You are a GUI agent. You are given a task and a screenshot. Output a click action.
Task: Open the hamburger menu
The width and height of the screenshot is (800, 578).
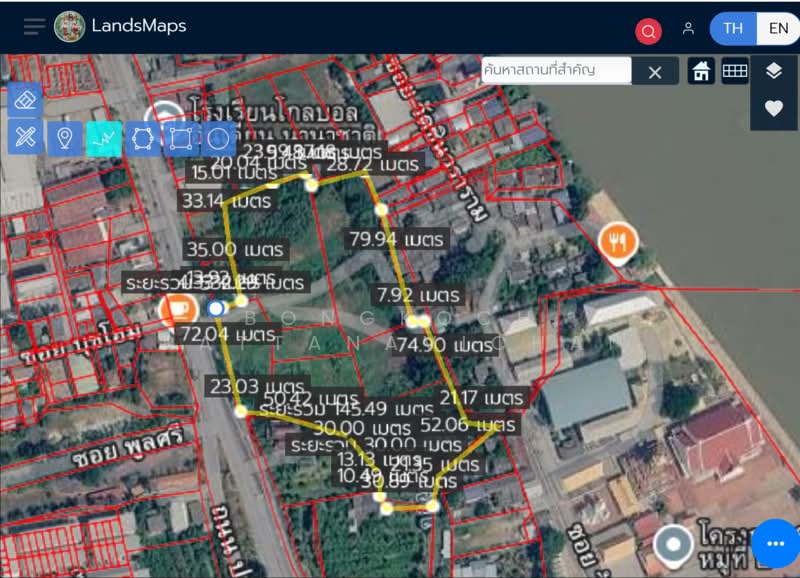click(x=34, y=27)
